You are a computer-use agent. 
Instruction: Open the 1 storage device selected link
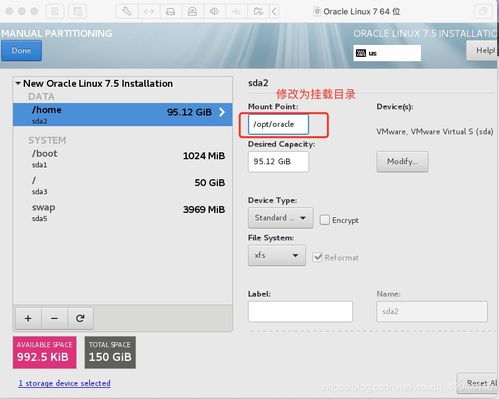64,383
